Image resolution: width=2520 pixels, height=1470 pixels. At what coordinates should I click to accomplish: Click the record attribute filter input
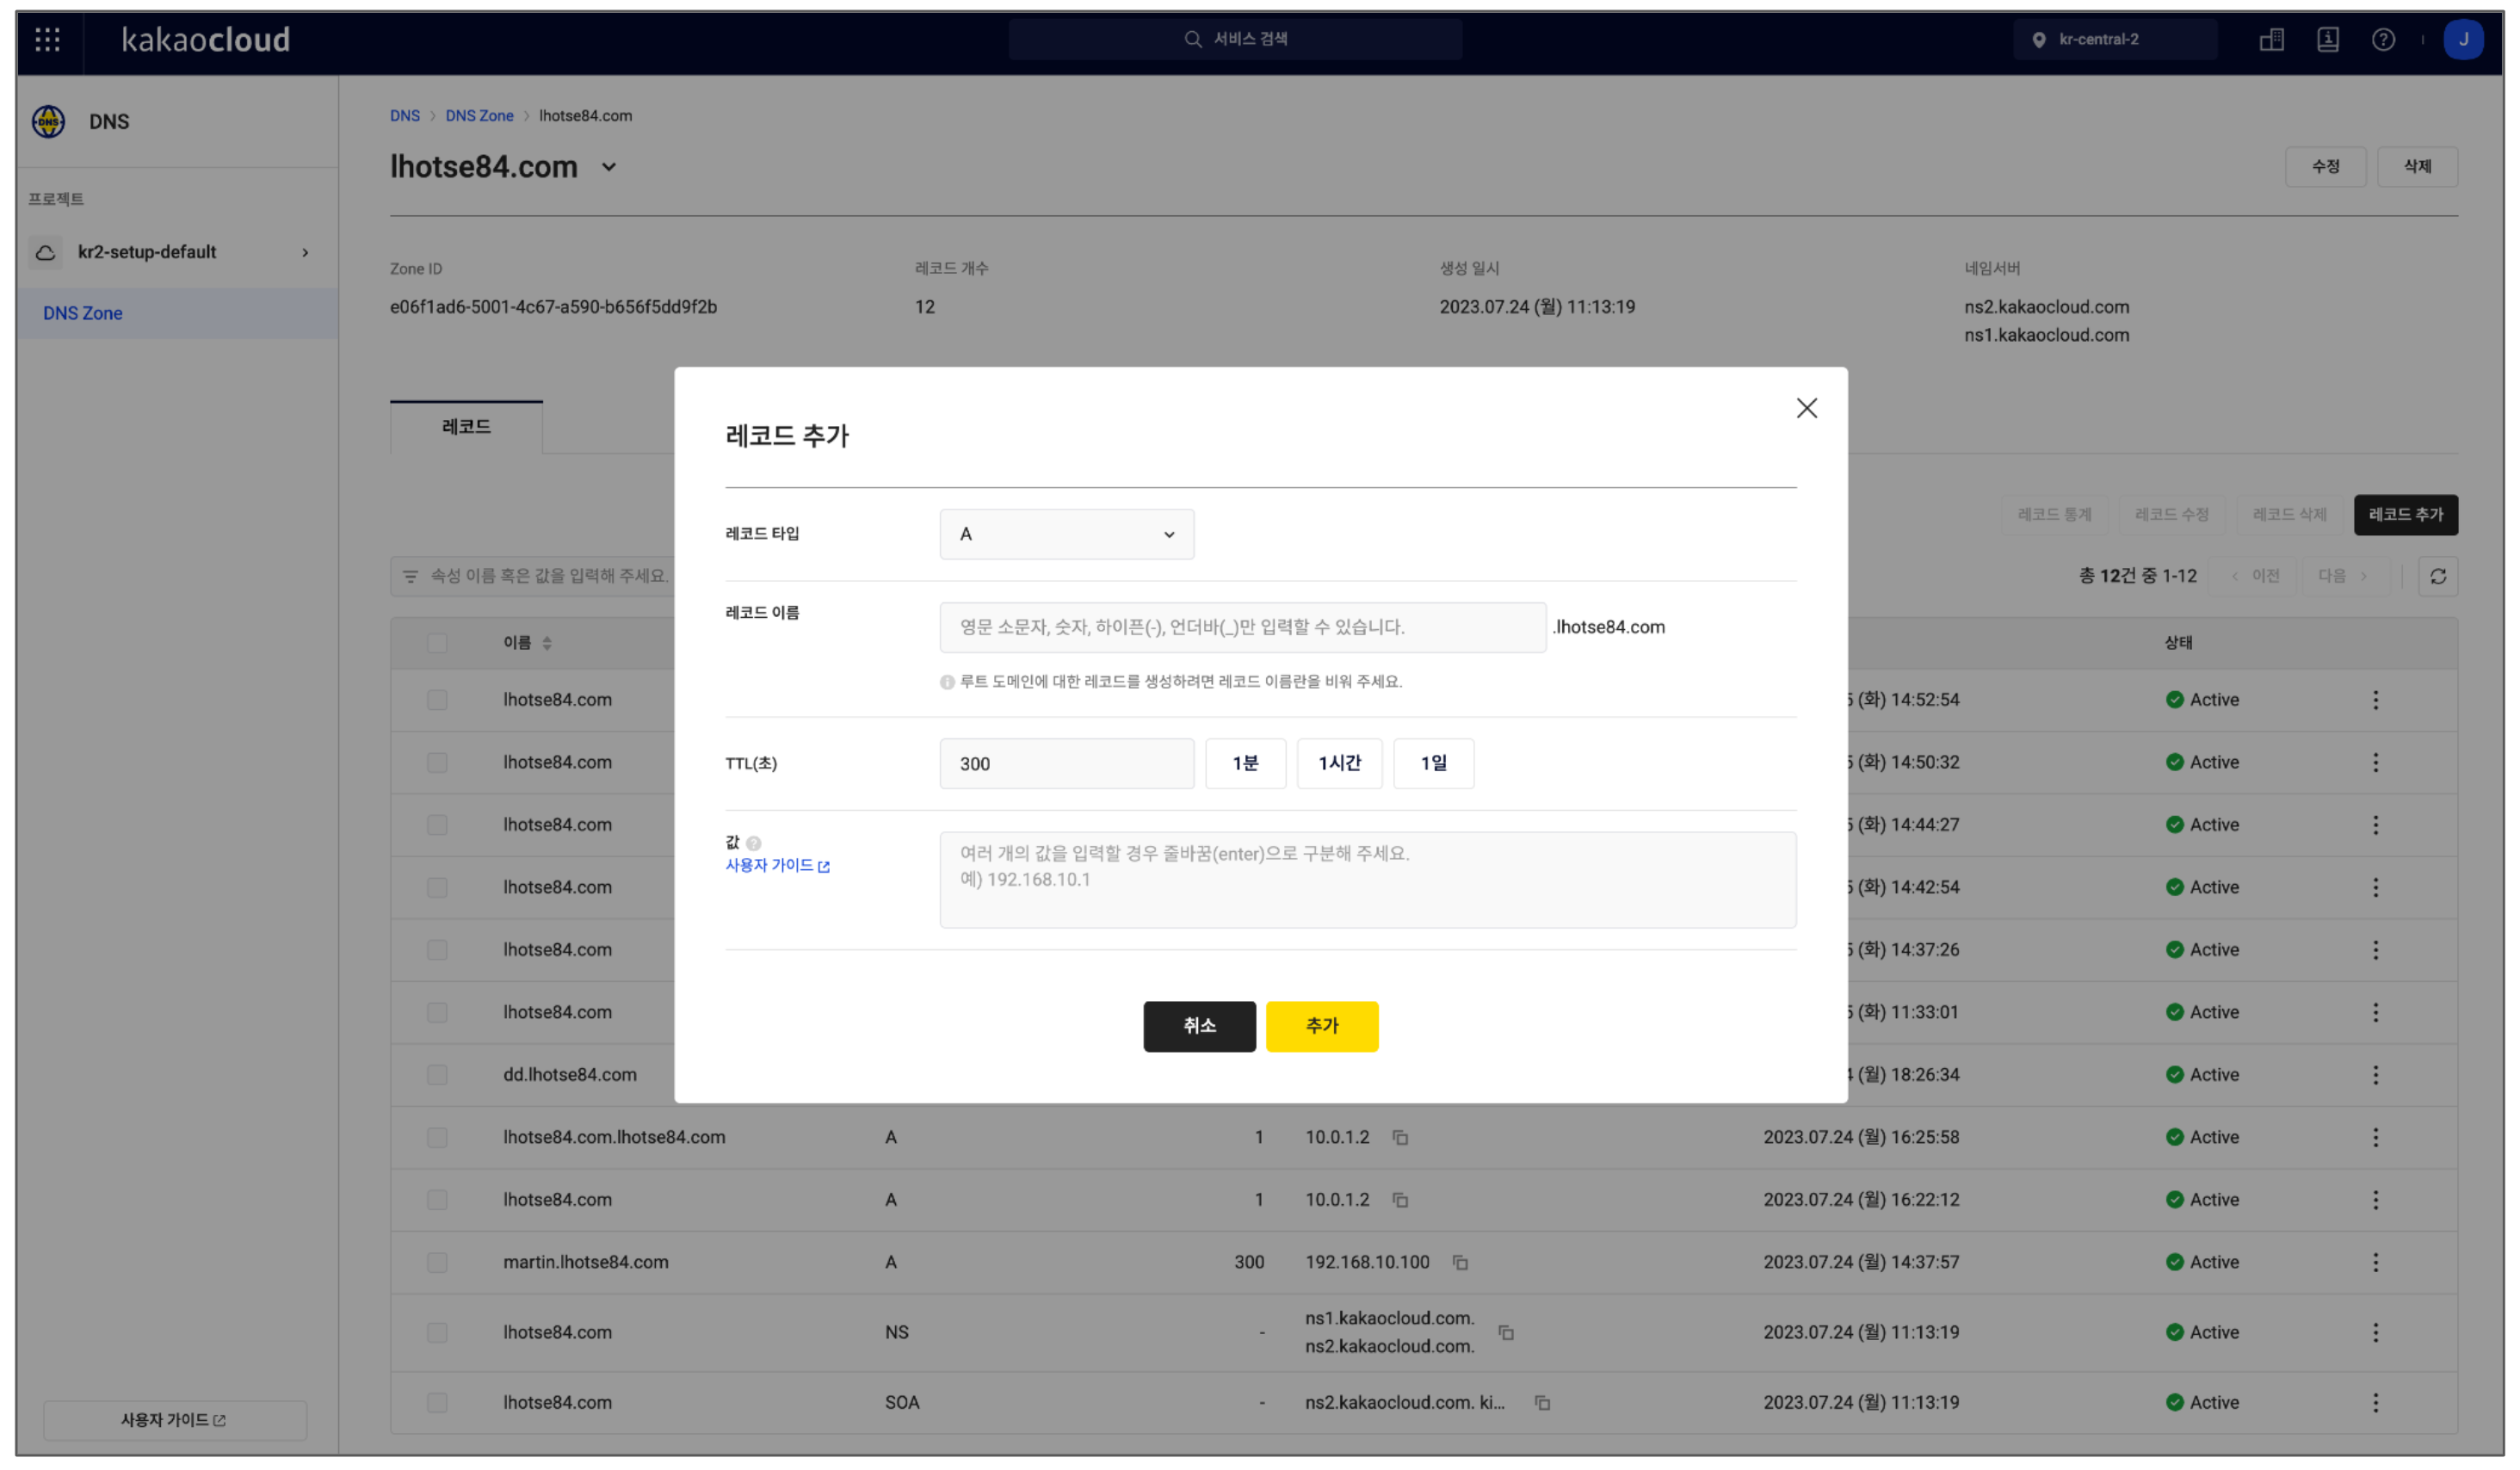pyautogui.click(x=533, y=576)
